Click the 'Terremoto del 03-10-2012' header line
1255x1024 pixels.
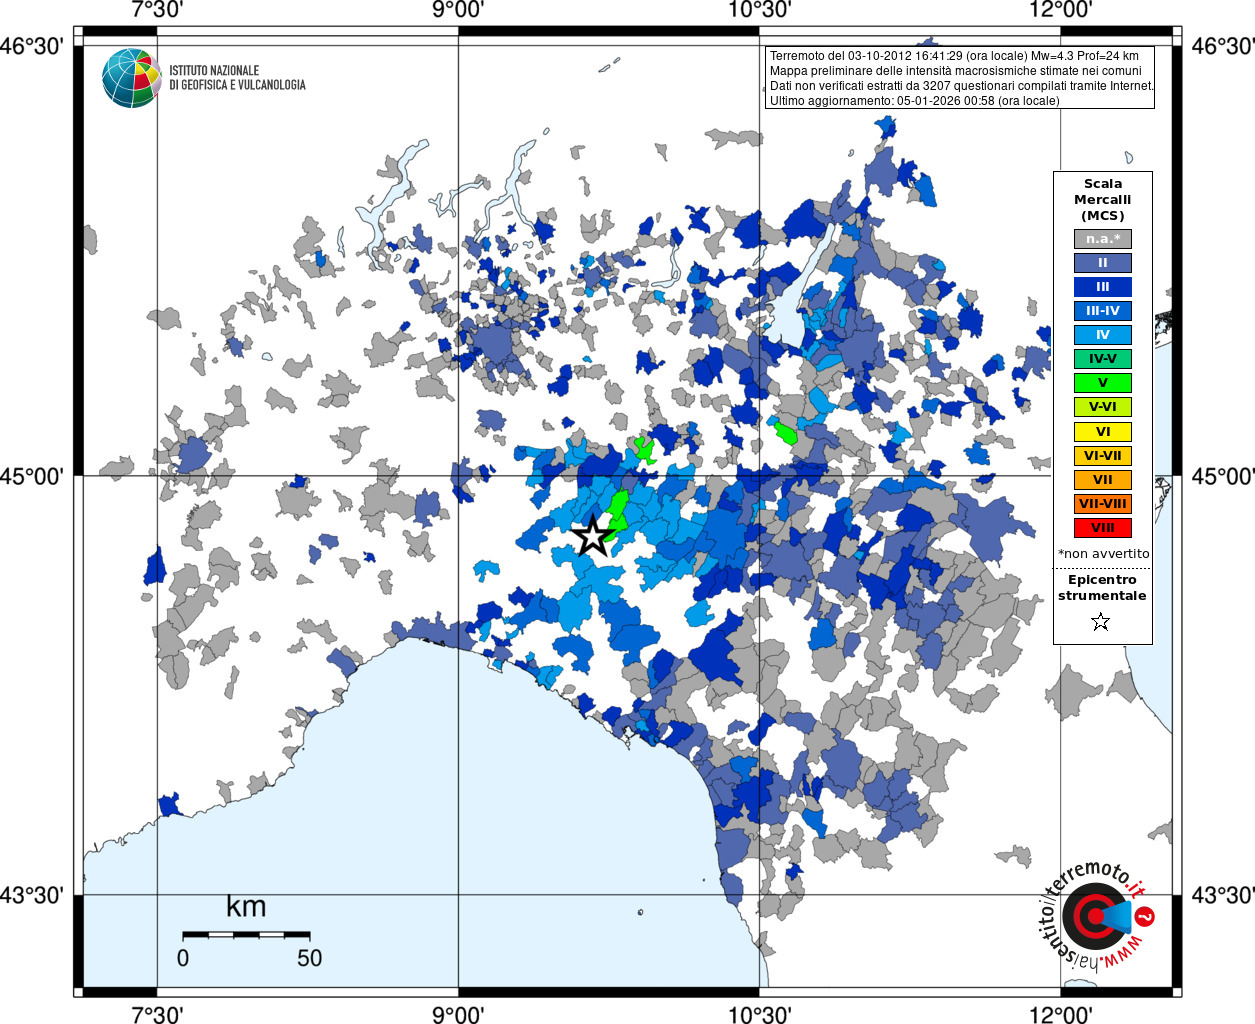point(954,56)
